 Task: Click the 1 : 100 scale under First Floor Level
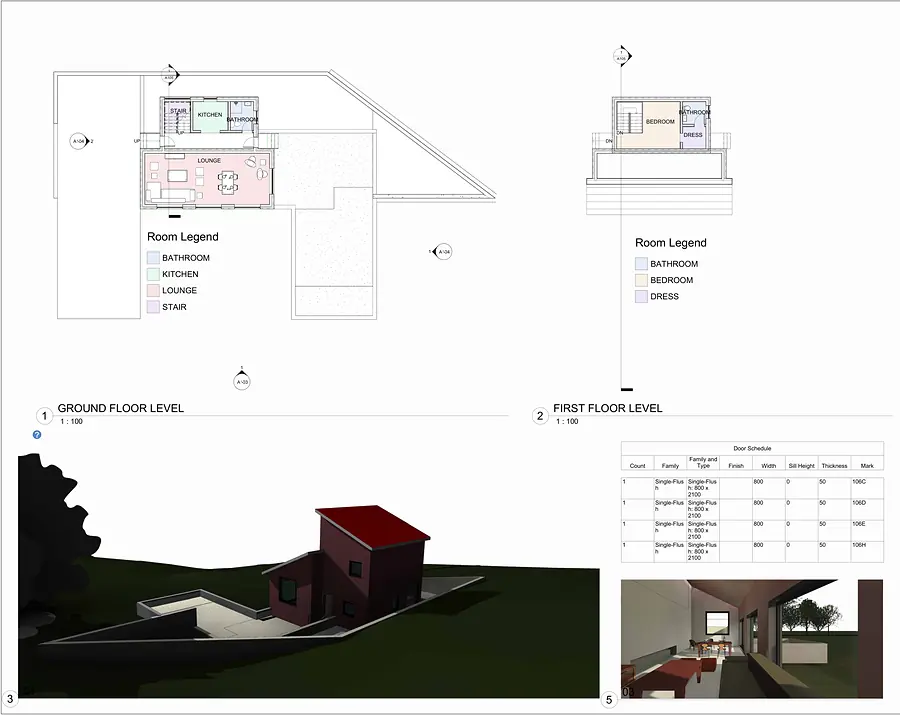pyautogui.click(x=567, y=421)
